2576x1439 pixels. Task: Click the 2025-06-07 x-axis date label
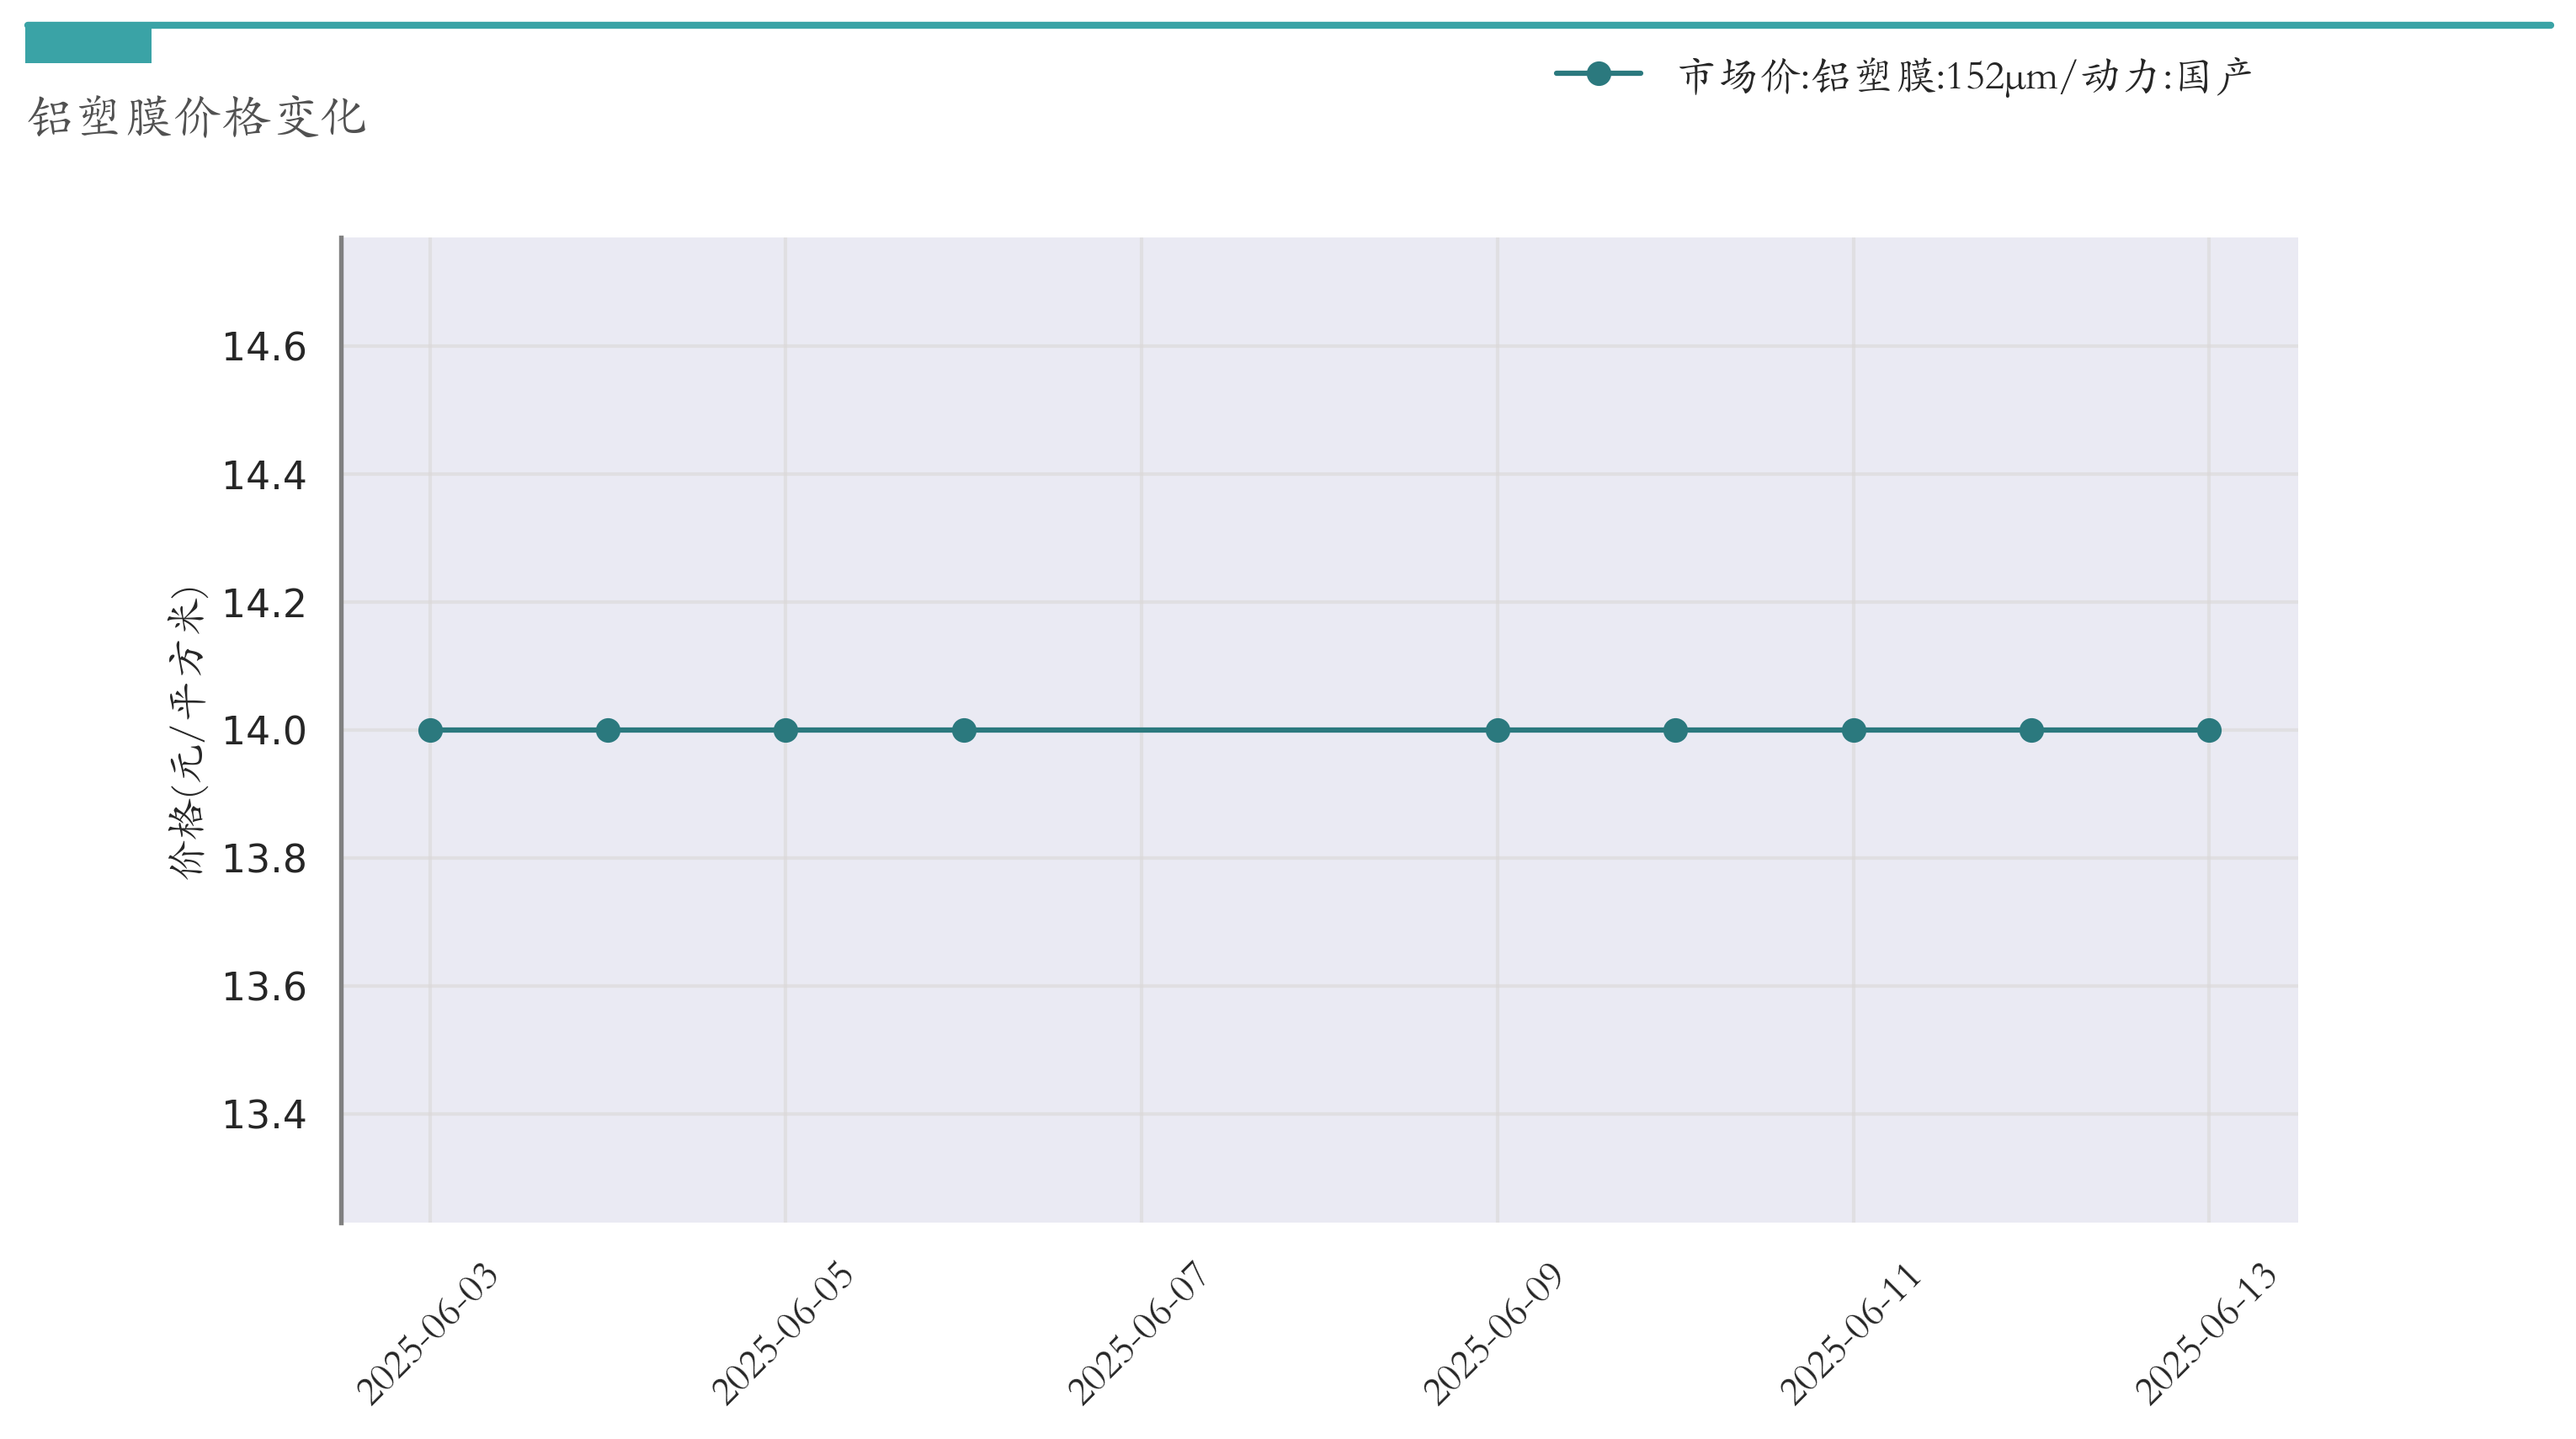[1138, 1333]
